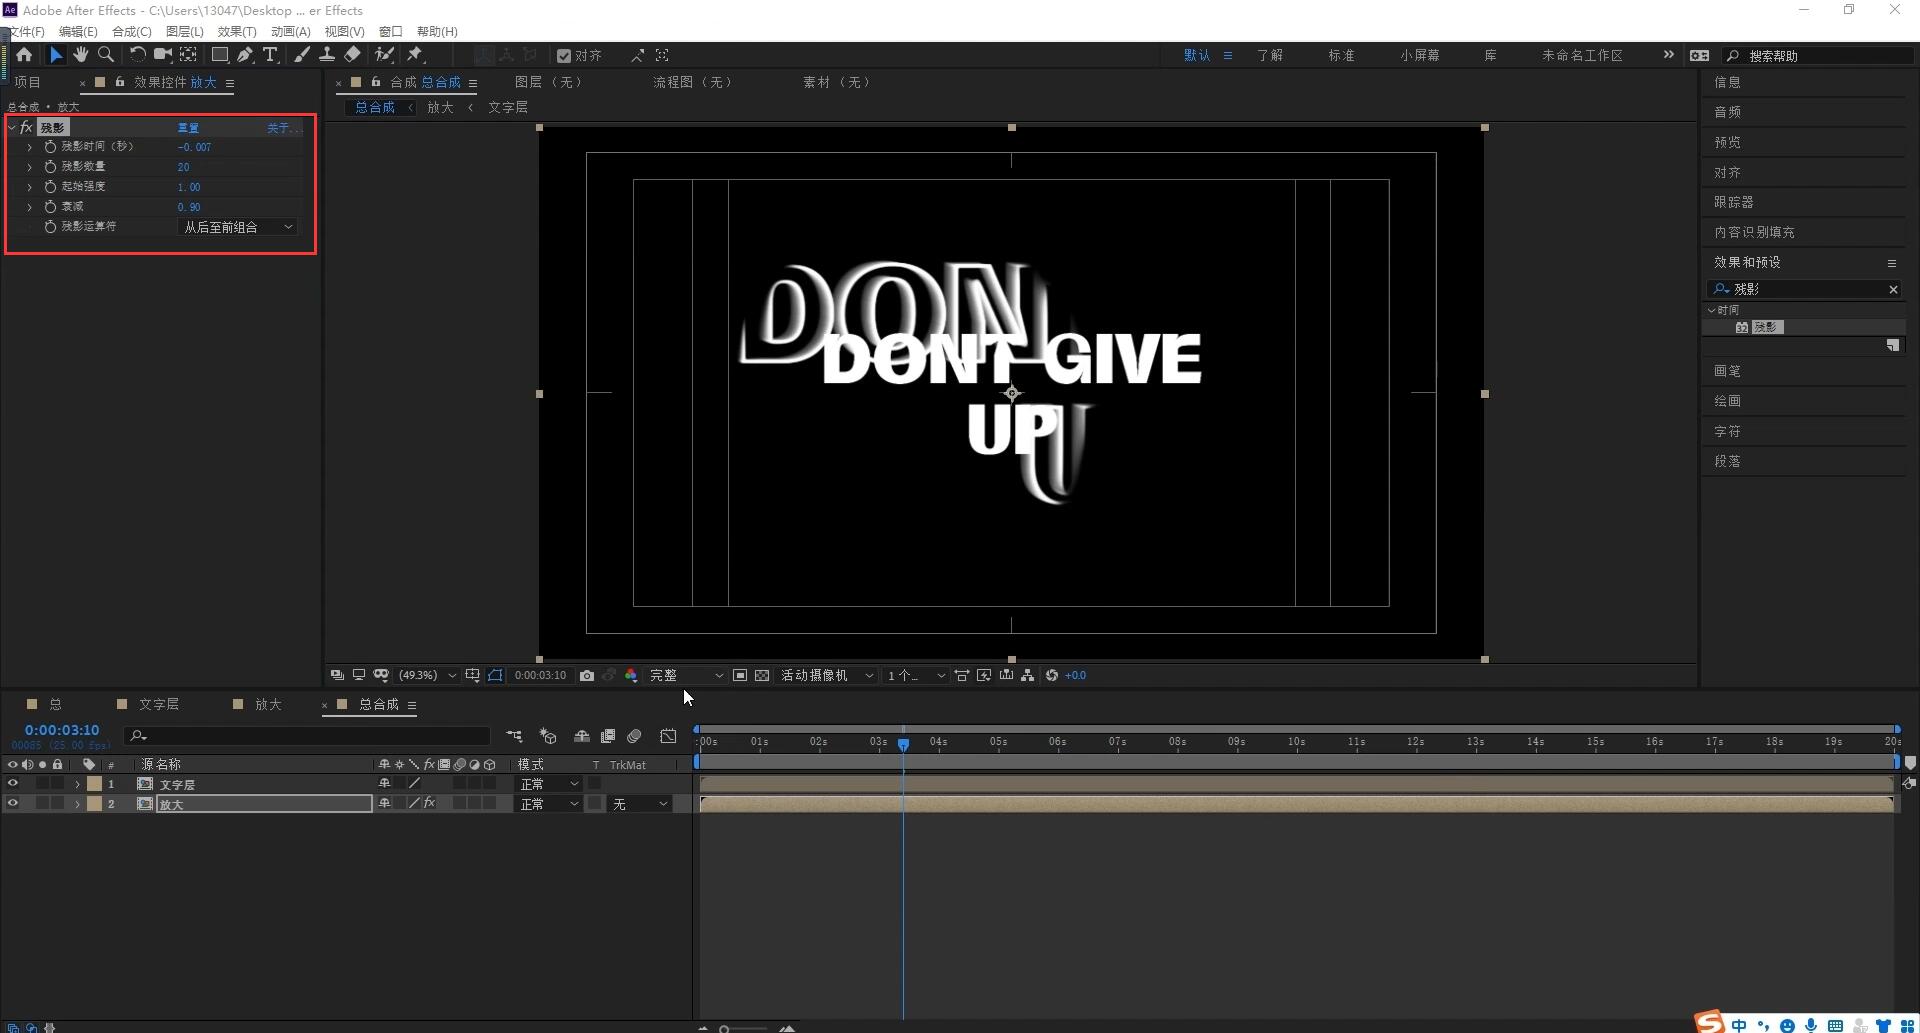This screenshot has height=1033, width=1920.
Task: Select the Type (T) tool
Action: tap(270, 55)
